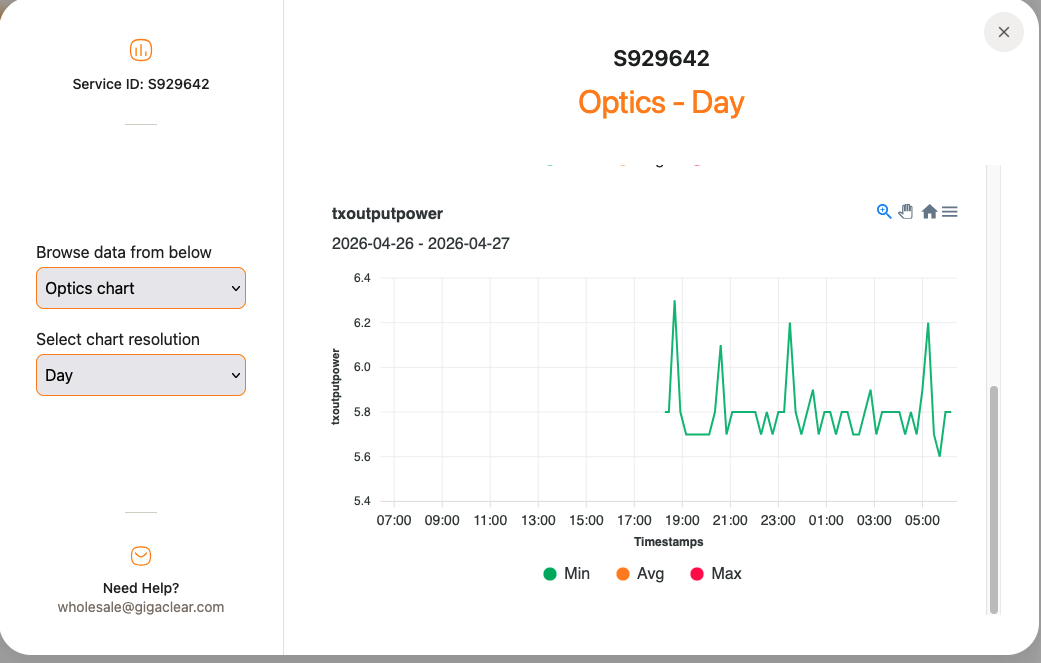Screen dimensions: 1041x663
Task: Reset chart zoom with home icon
Action: coord(929,212)
